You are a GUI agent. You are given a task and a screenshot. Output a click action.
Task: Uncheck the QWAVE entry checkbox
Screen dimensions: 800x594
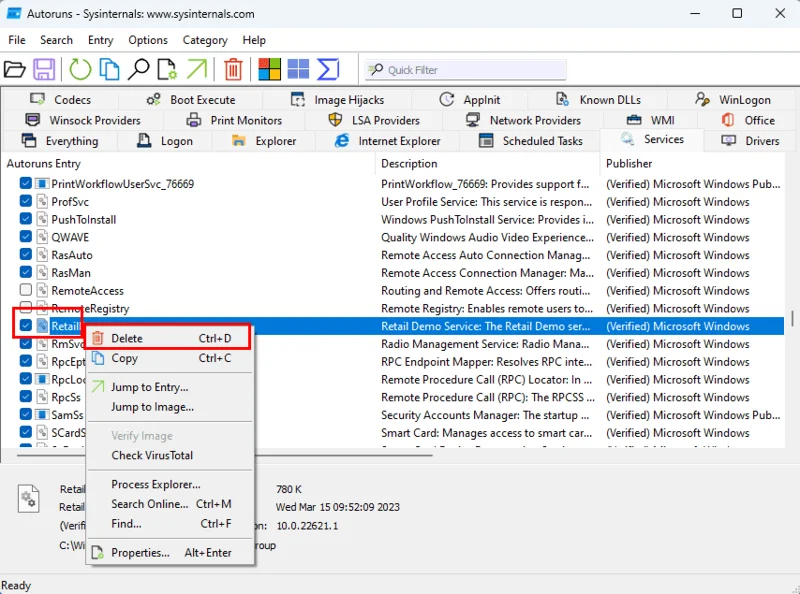[x=26, y=237]
